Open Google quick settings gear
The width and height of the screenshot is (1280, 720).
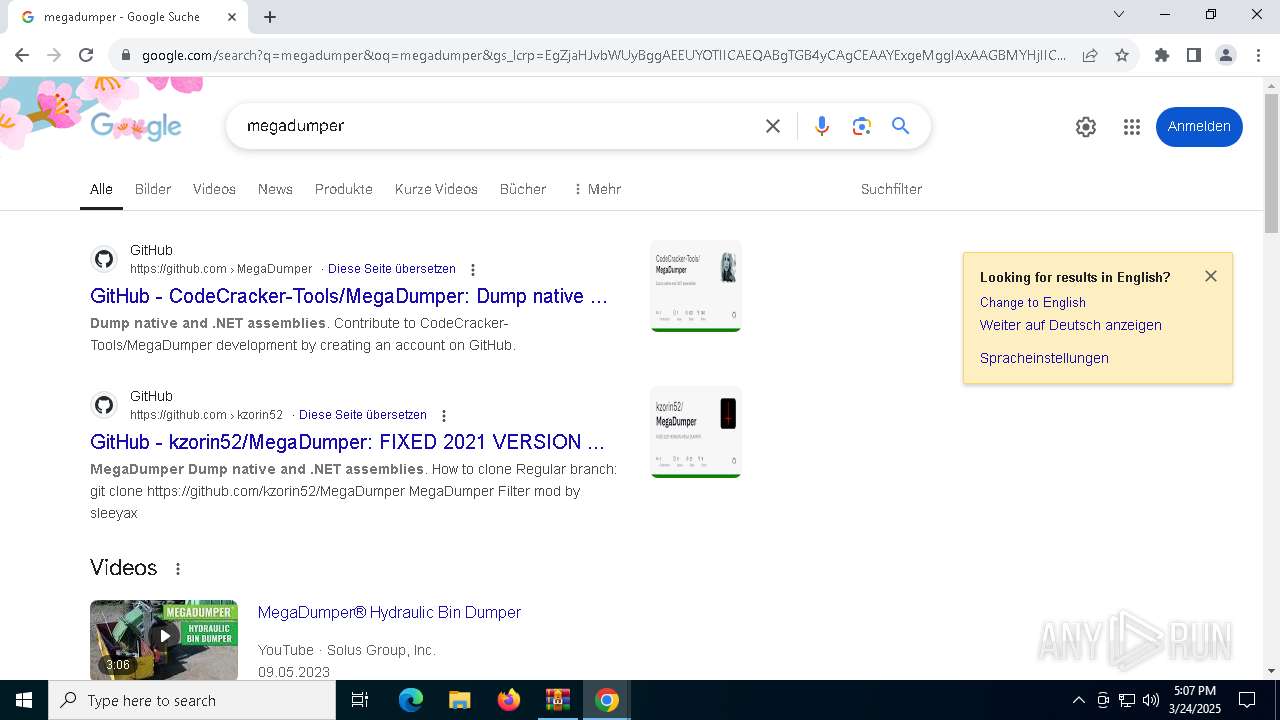coord(1086,127)
